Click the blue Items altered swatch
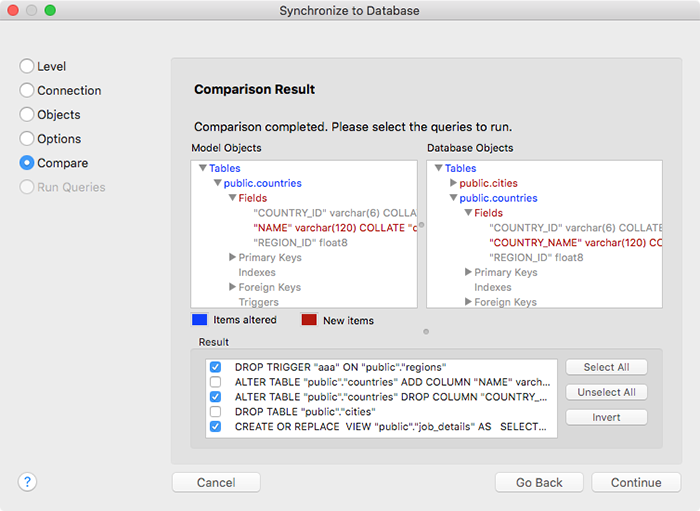Viewport: 700px width, 511px height. [x=199, y=320]
